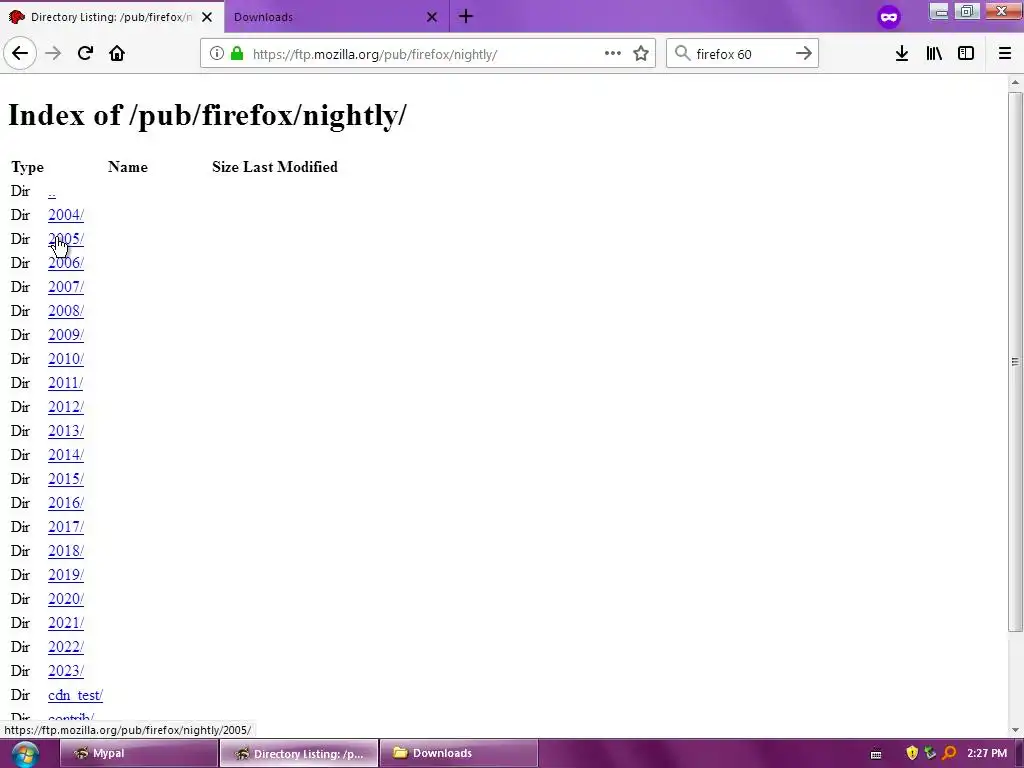This screenshot has width=1024, height=768.
Task: Click the yellow shield tray icon
Action: coord(912,753)
